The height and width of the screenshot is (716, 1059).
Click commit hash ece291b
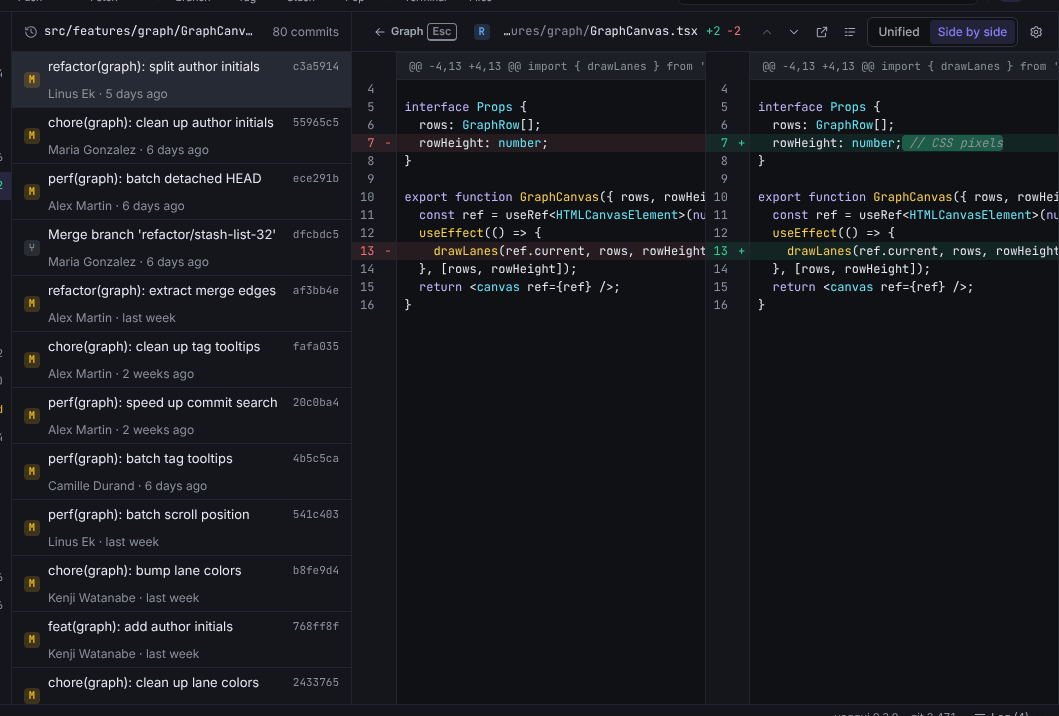pos(315,178)
